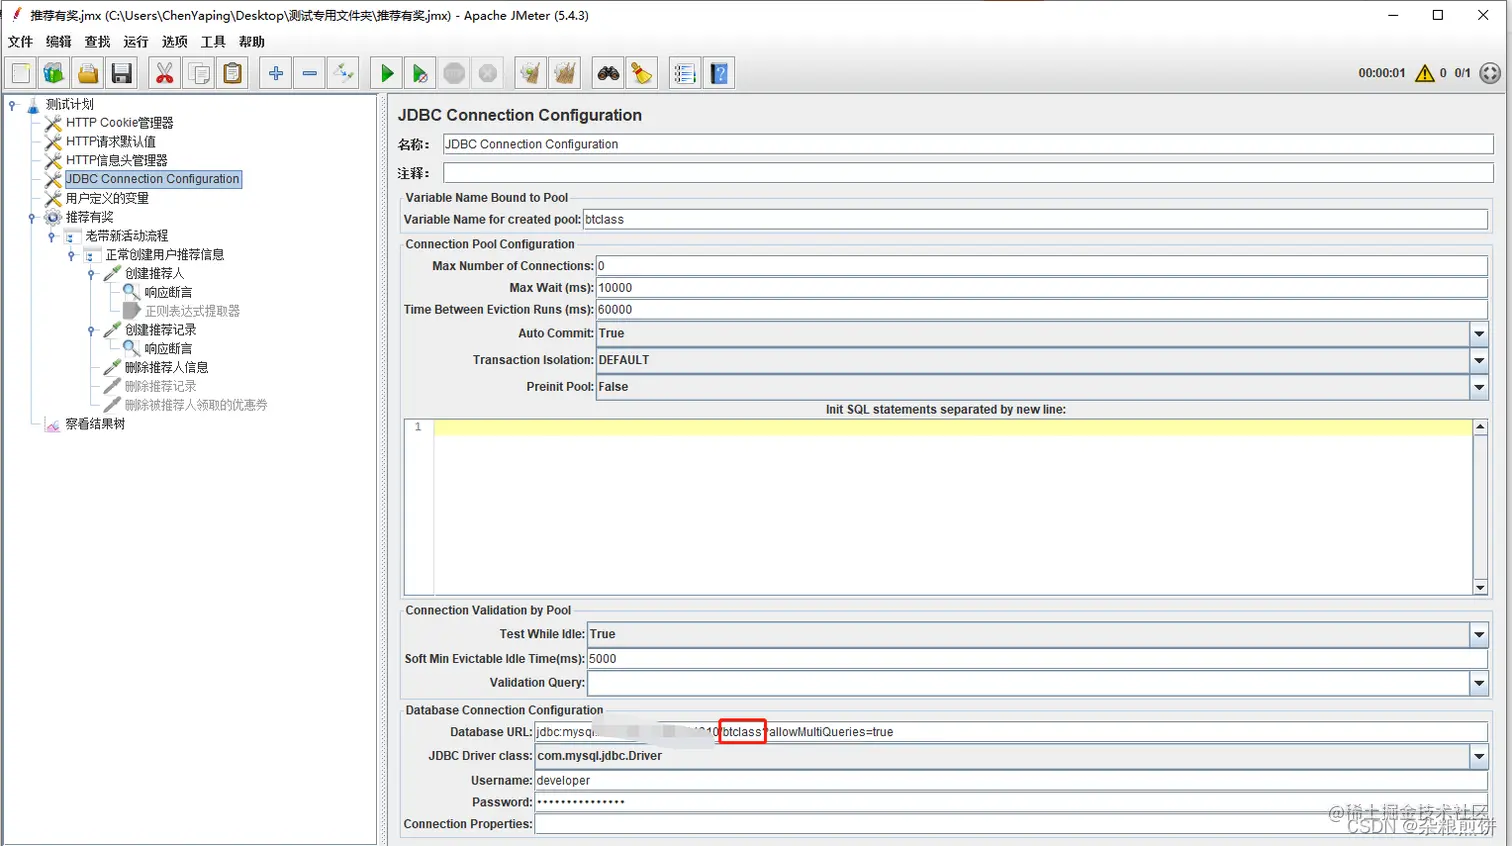Click the warning triangle log icon
1512x846 pixels.
[1425, 73]
